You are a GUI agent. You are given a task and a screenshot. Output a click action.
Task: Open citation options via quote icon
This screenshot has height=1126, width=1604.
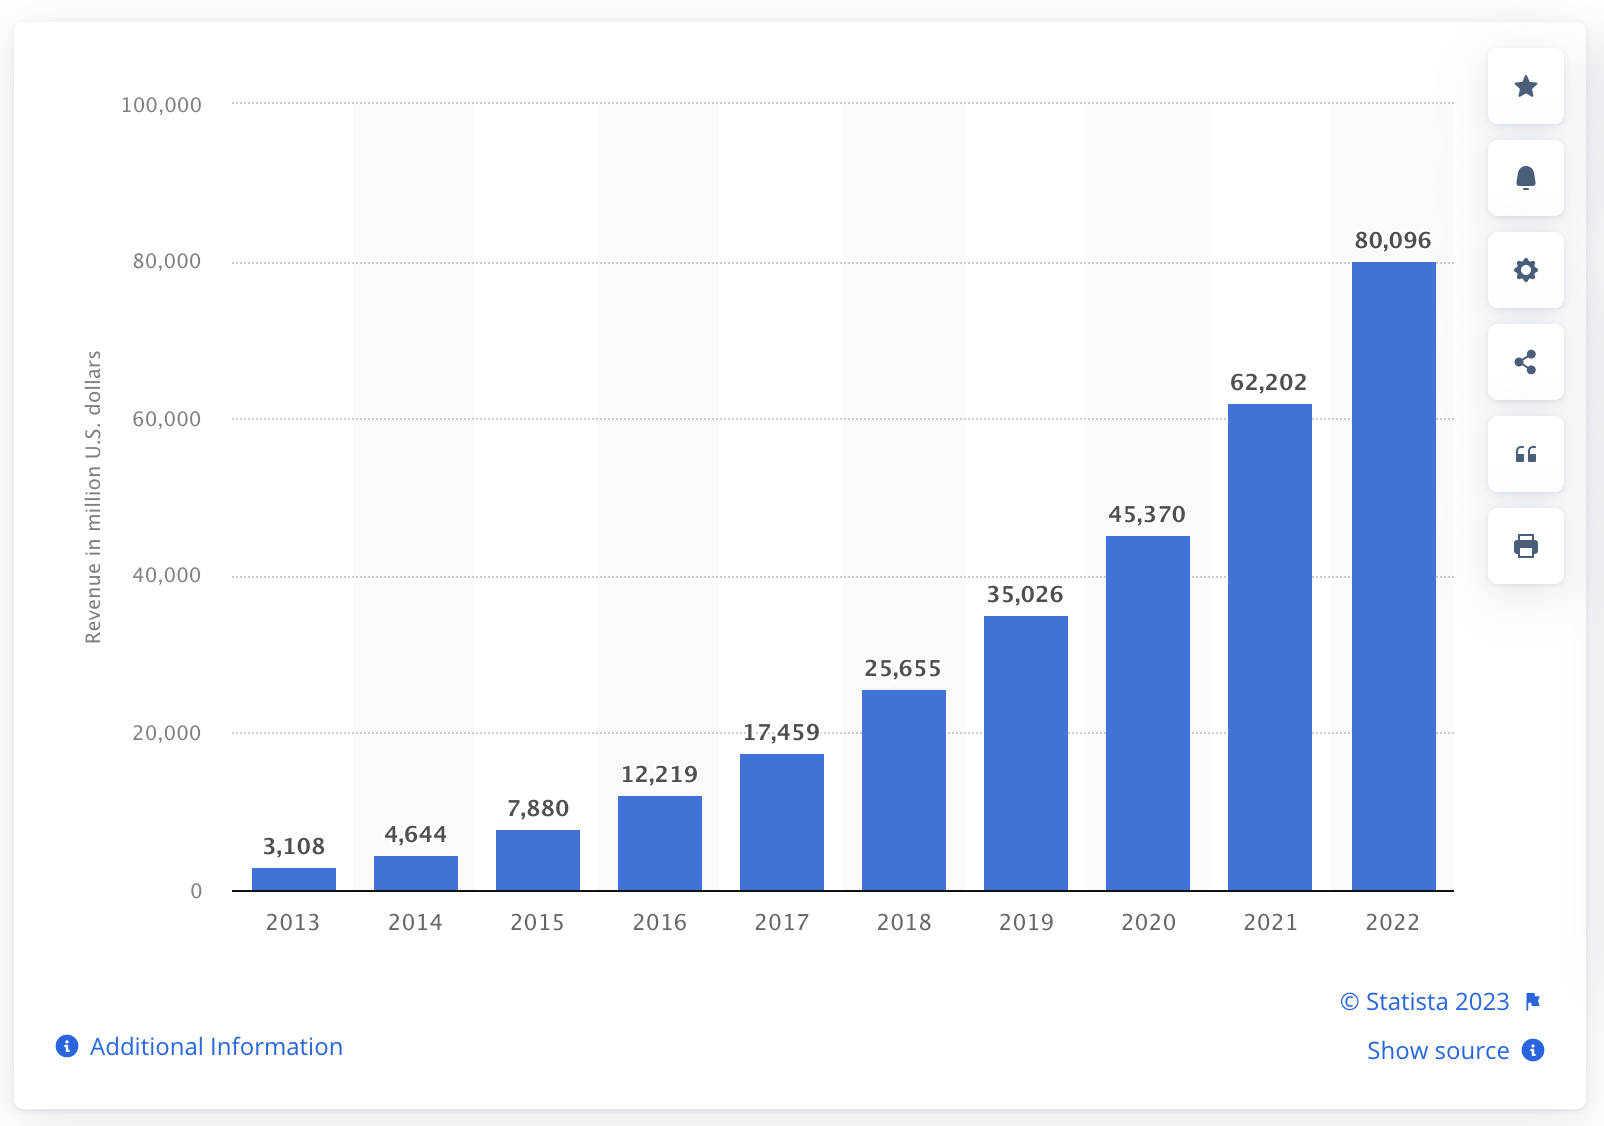click(1525, 455)
